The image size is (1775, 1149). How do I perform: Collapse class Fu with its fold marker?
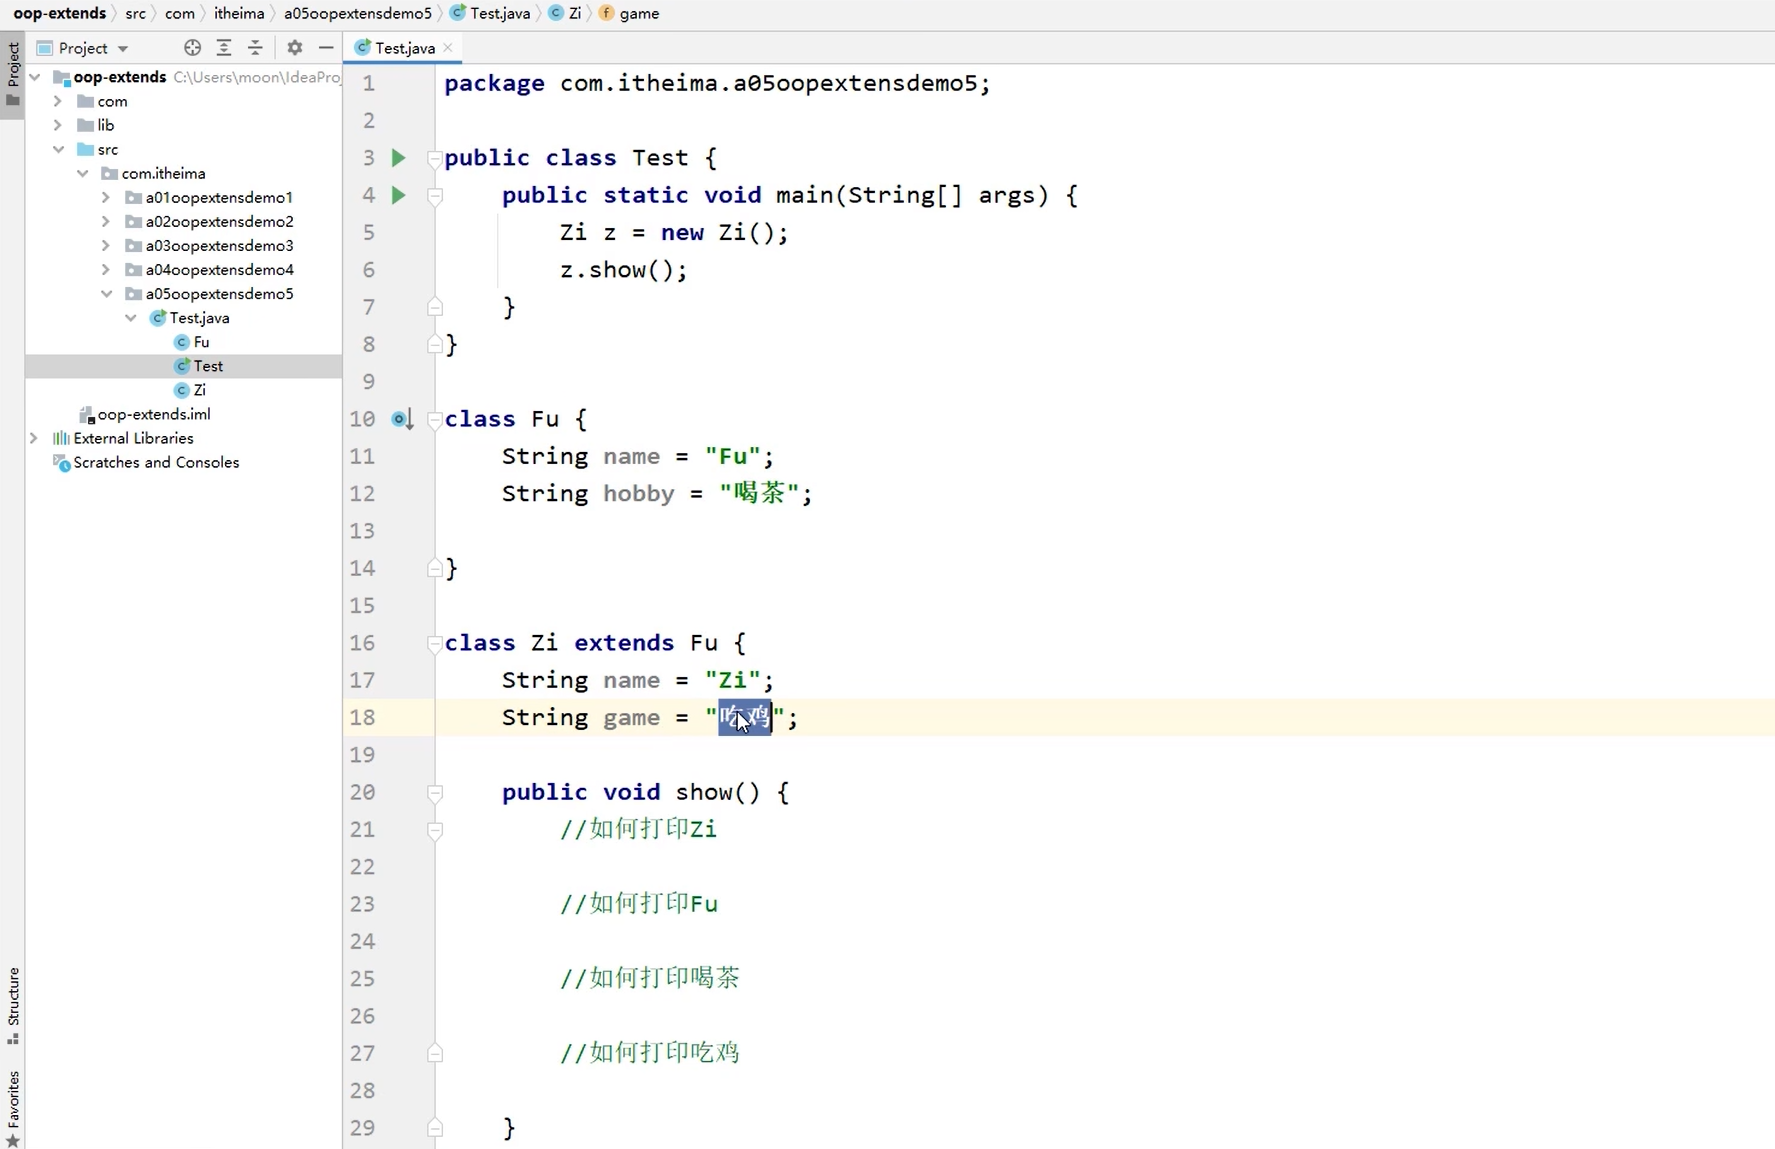point(434,420)
